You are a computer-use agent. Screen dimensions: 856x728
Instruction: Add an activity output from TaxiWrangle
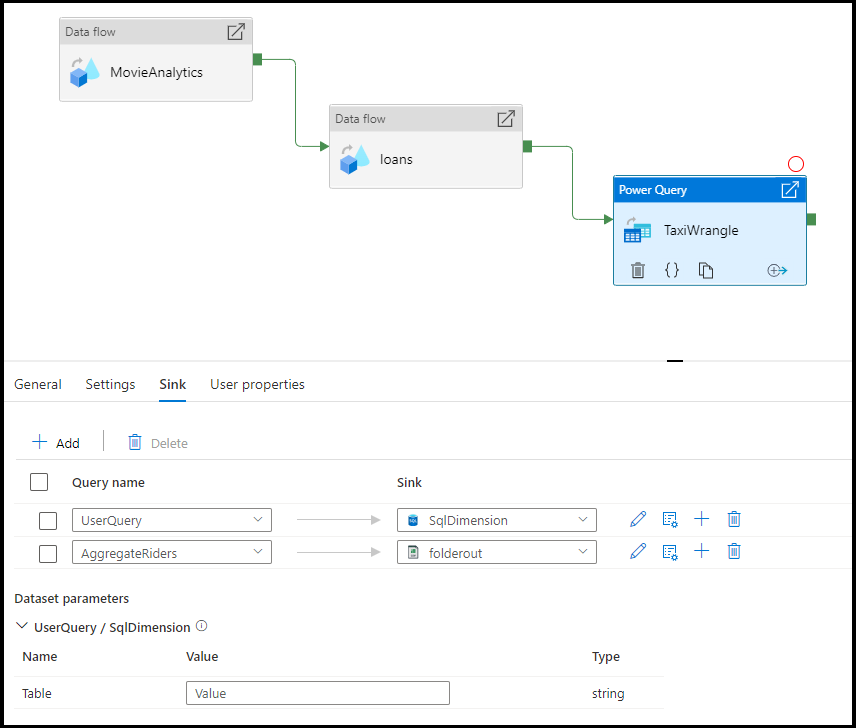tap(778, 270)
